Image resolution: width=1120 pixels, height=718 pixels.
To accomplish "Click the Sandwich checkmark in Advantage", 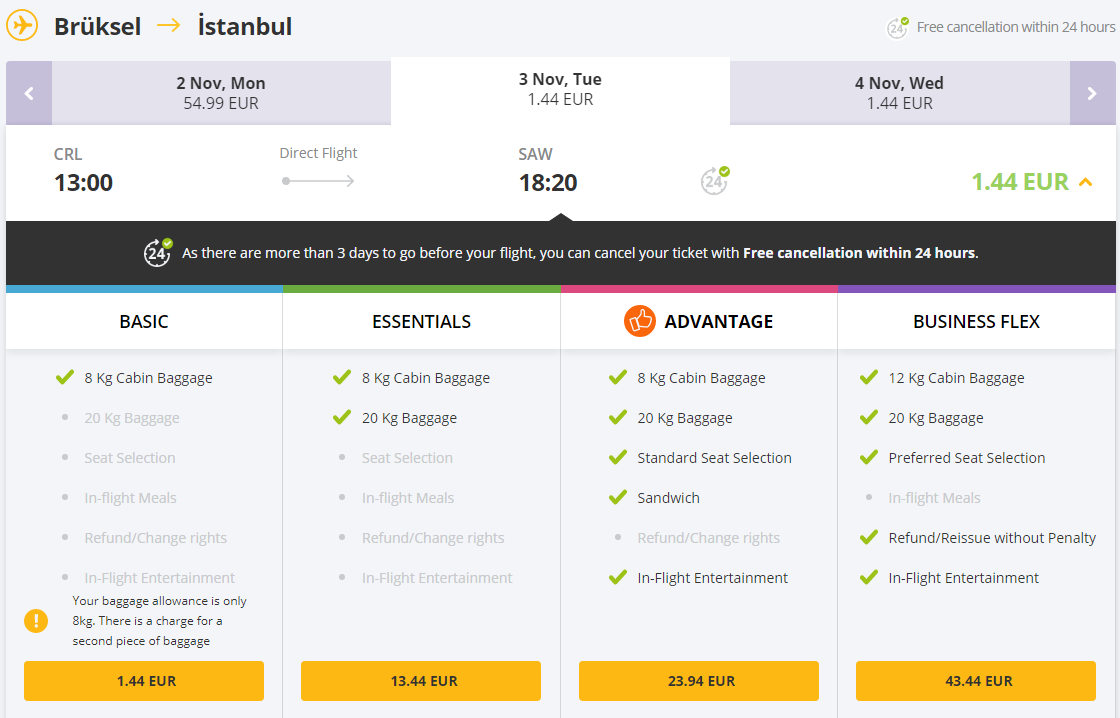I will (618, 497).
